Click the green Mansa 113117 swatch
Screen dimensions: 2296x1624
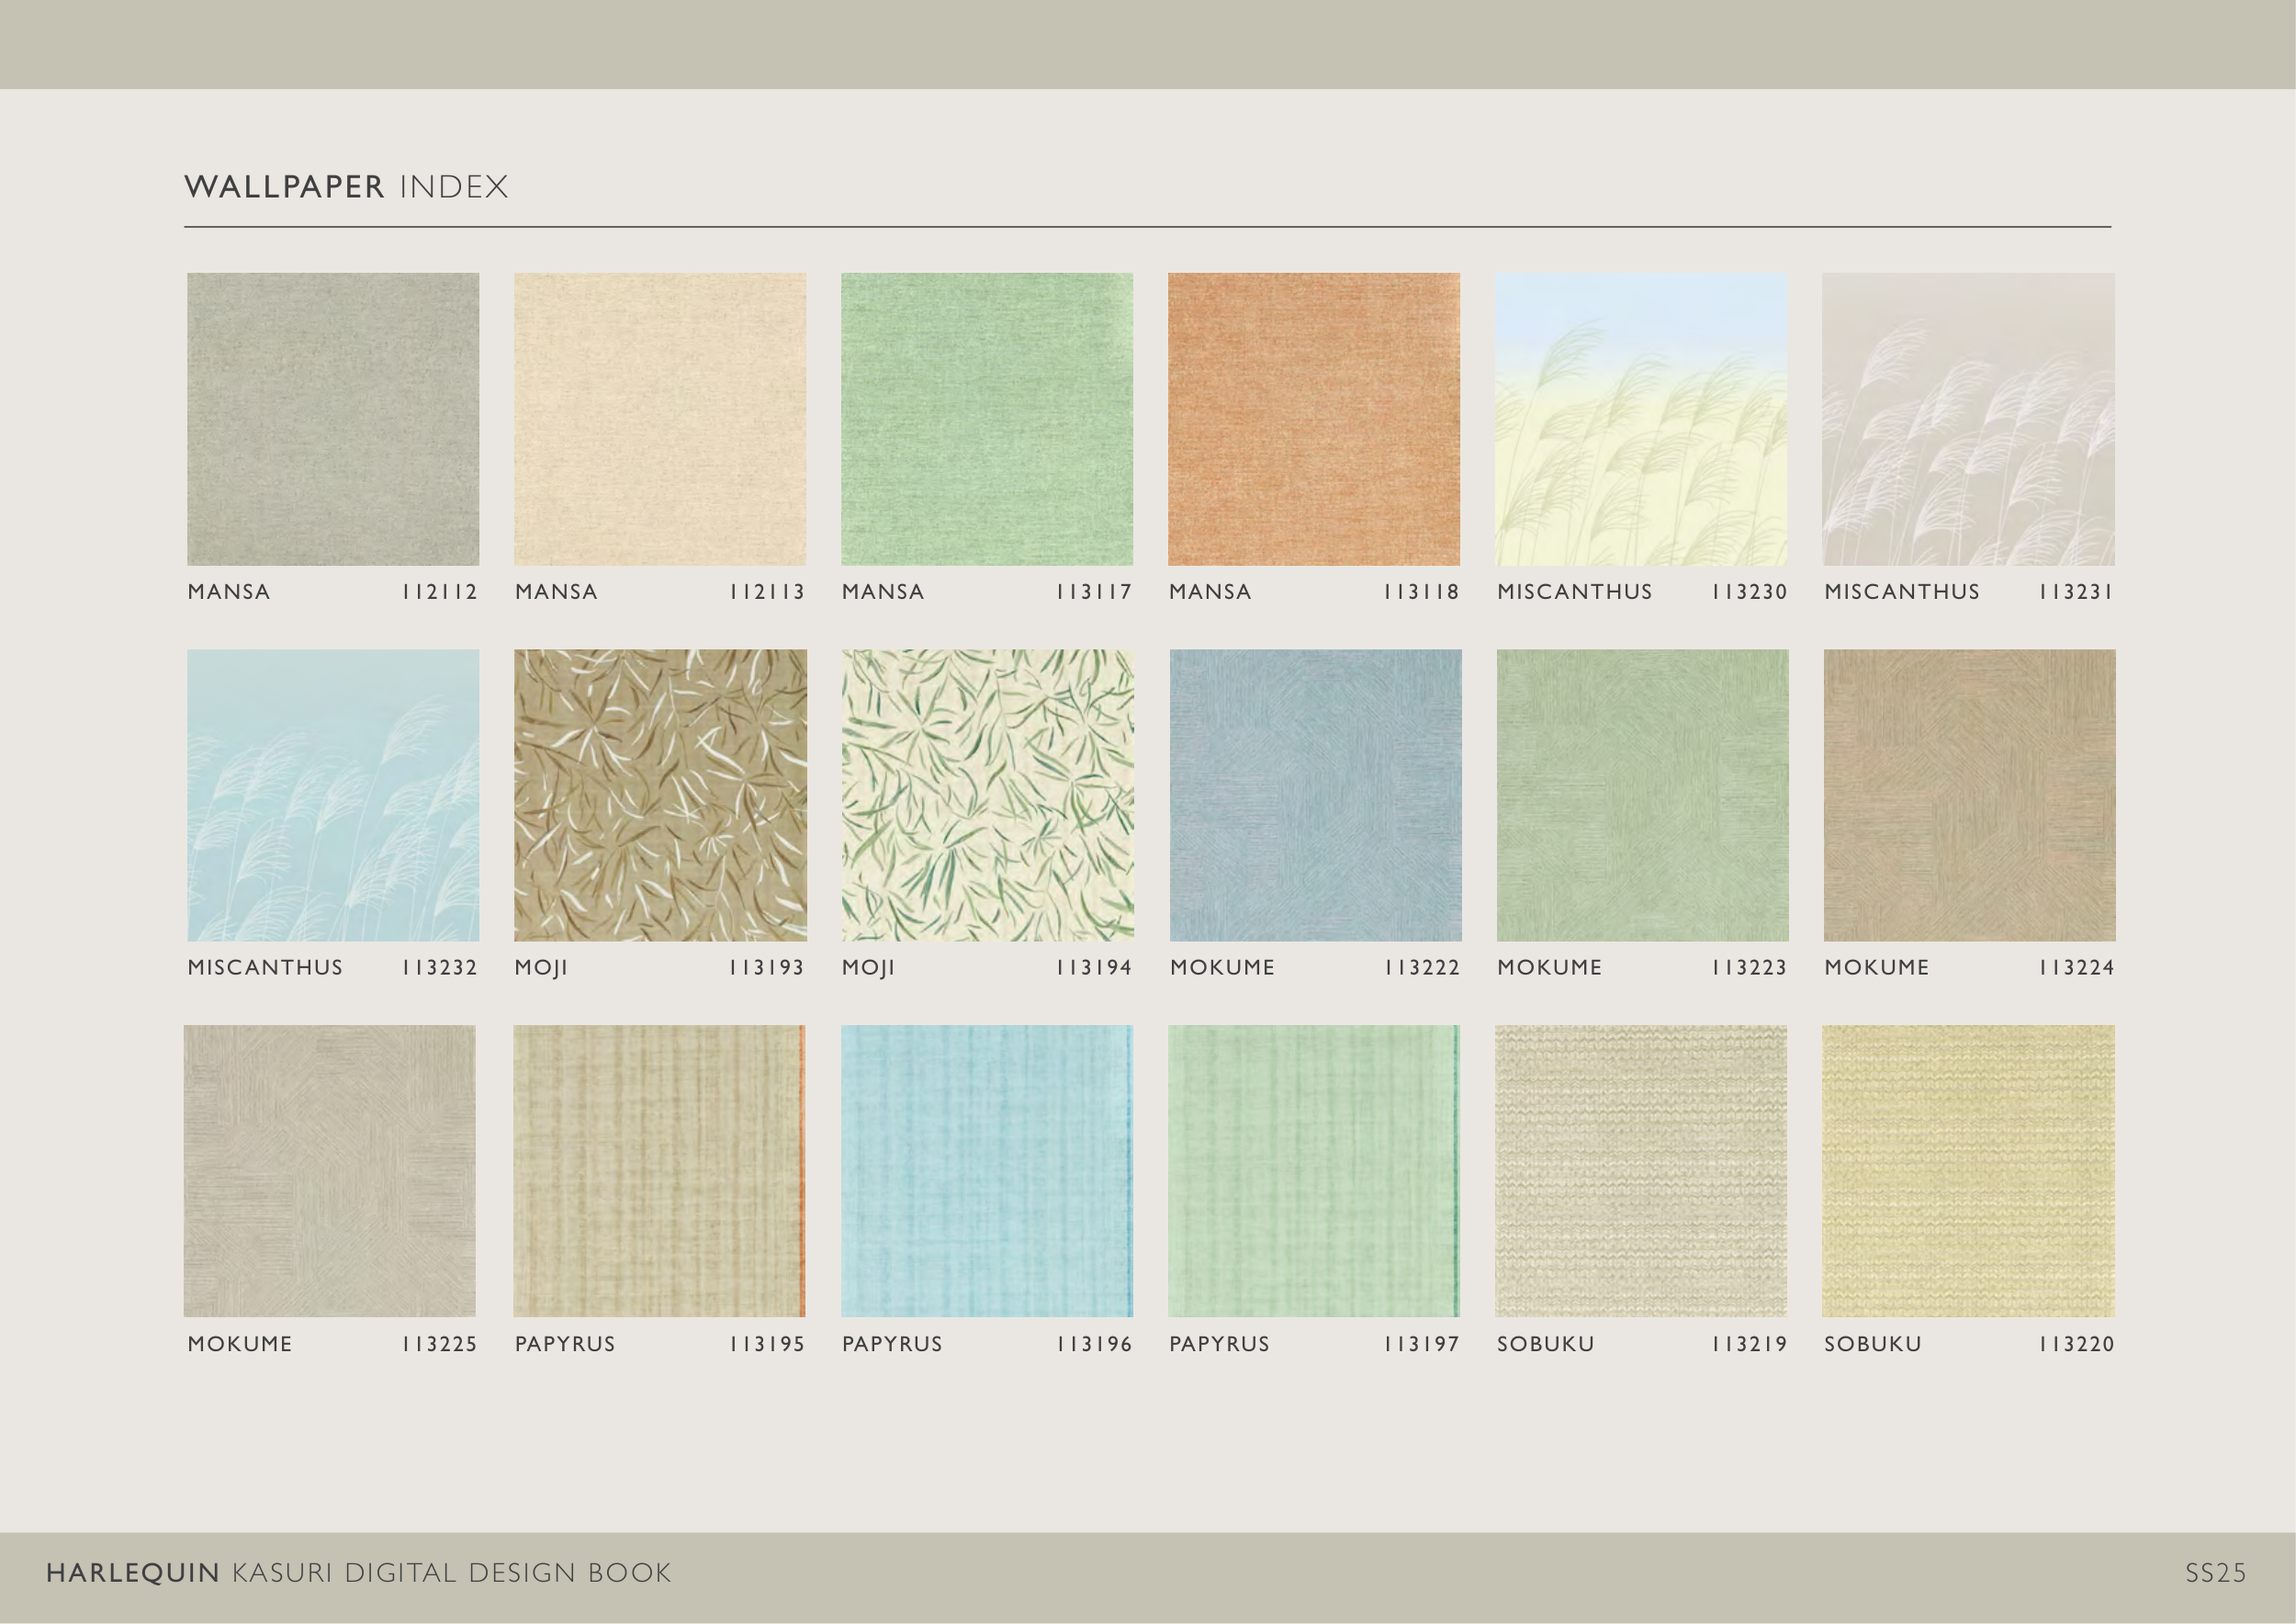tap(987, 419)
